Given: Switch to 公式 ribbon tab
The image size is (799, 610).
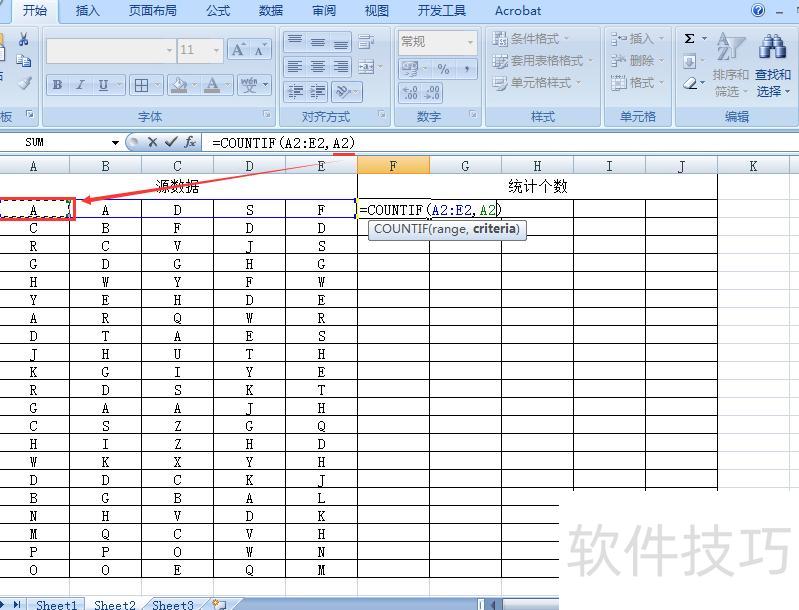Looking at the screenshot, I should pyautogui.click(x=218, y=10).
